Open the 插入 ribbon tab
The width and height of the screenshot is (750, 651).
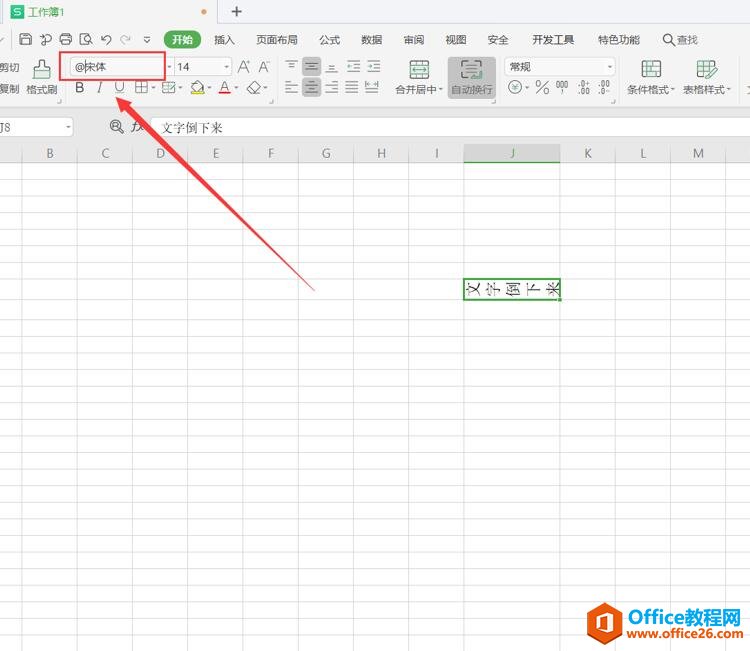[224, 40]
